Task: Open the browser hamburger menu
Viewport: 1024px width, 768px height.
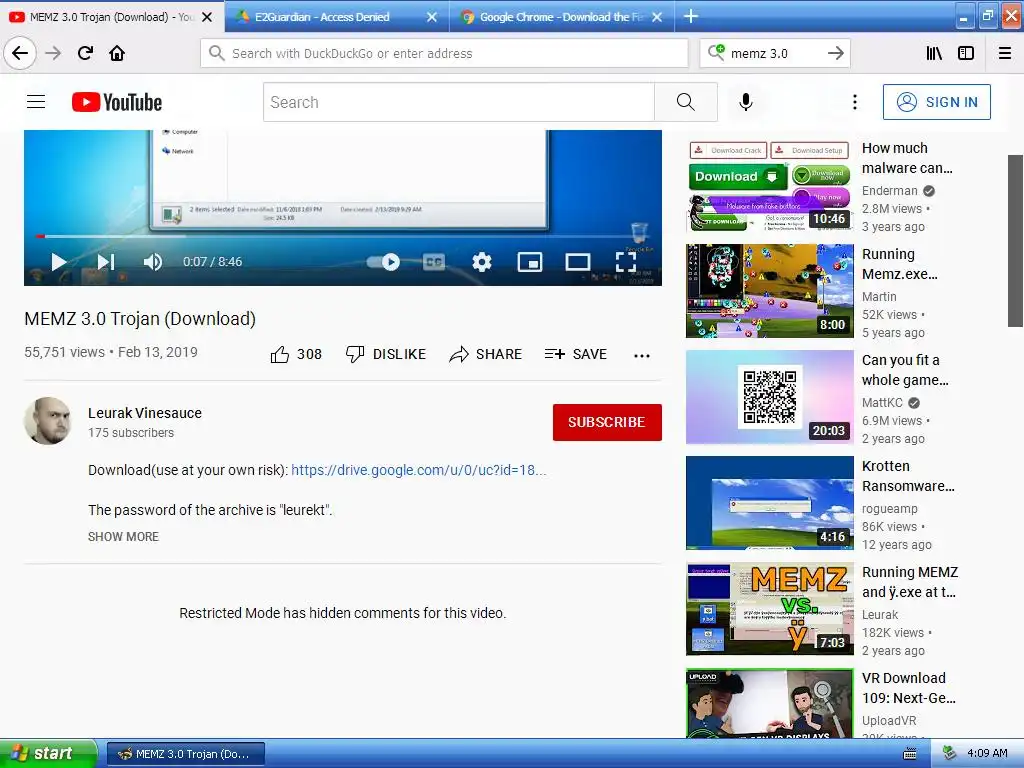Action: (x=1005, y=53)
